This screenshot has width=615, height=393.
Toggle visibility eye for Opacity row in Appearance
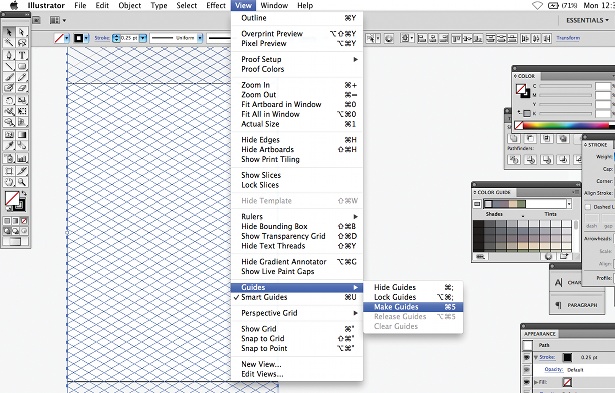pos(527,369)
